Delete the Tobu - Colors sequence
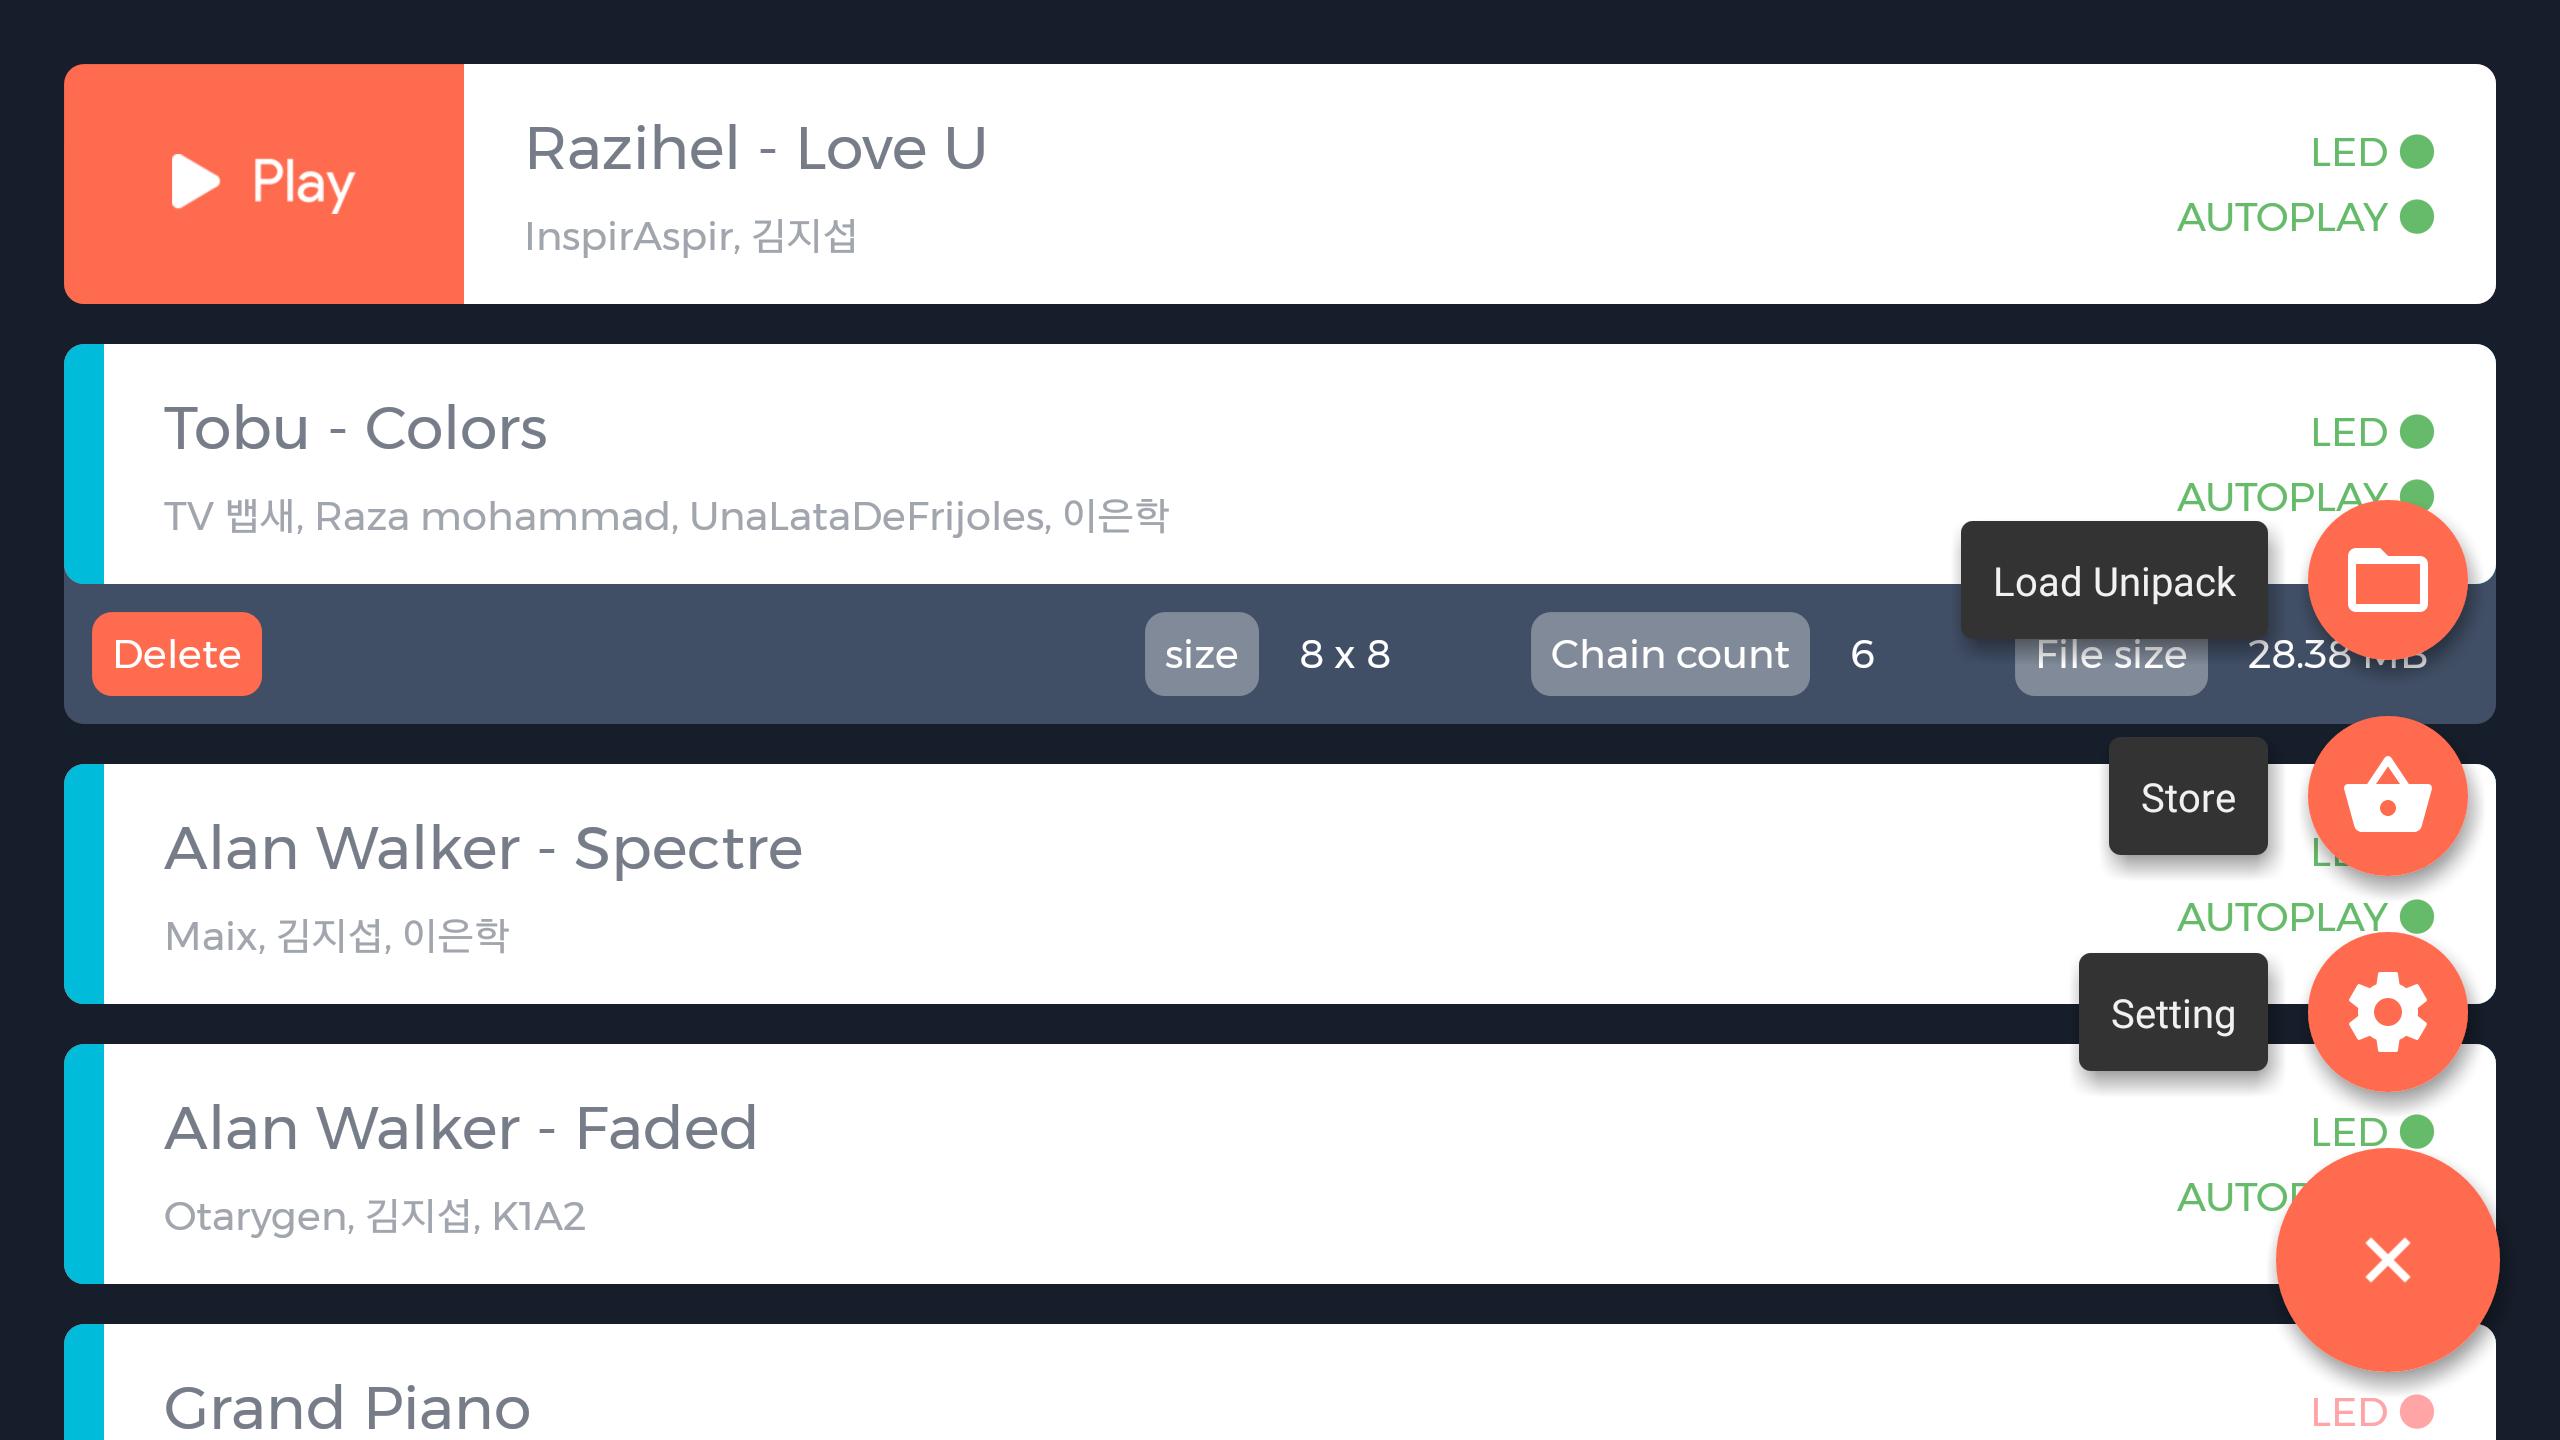2560x1440 pixels. [x=176, y=654]
